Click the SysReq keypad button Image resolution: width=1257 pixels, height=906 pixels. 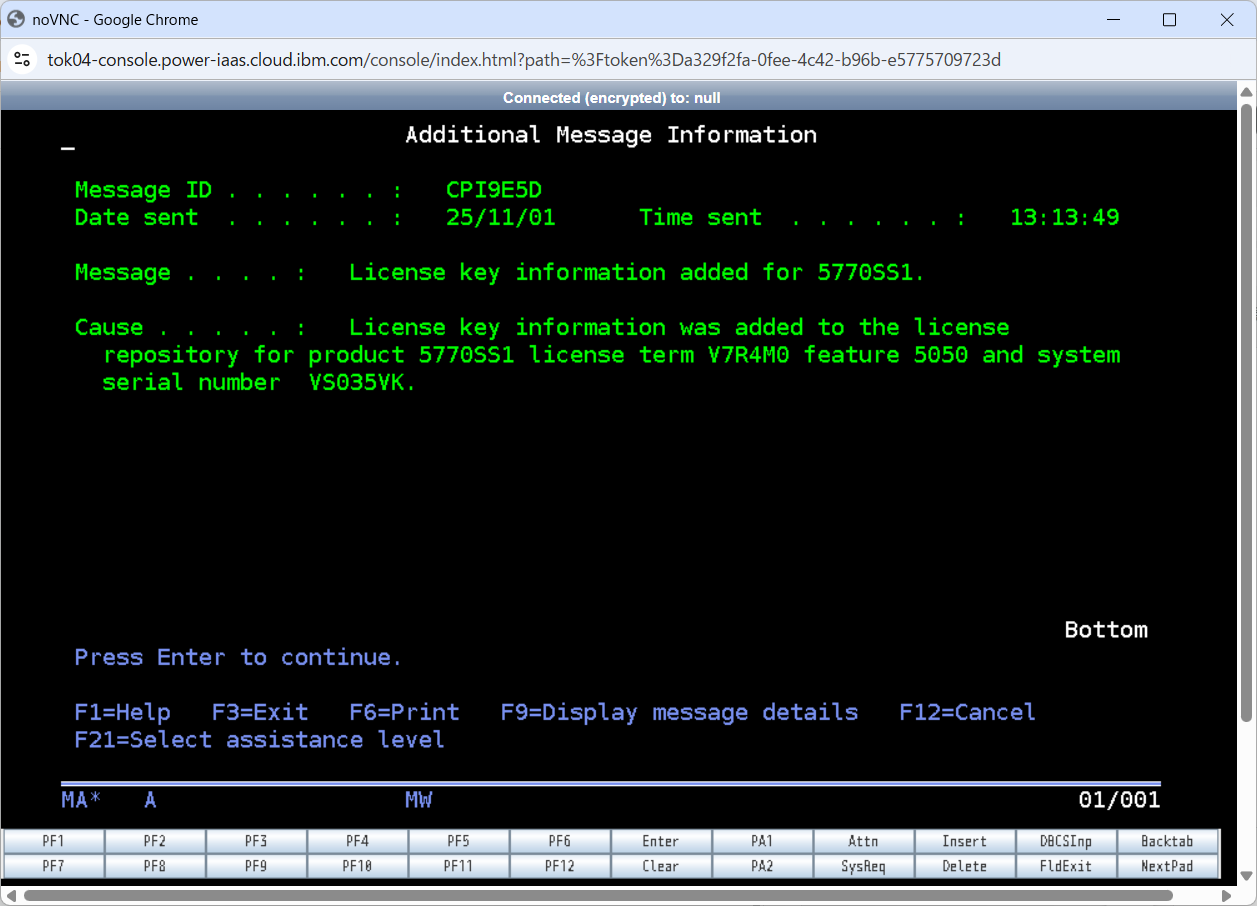(x=863, y=866)
